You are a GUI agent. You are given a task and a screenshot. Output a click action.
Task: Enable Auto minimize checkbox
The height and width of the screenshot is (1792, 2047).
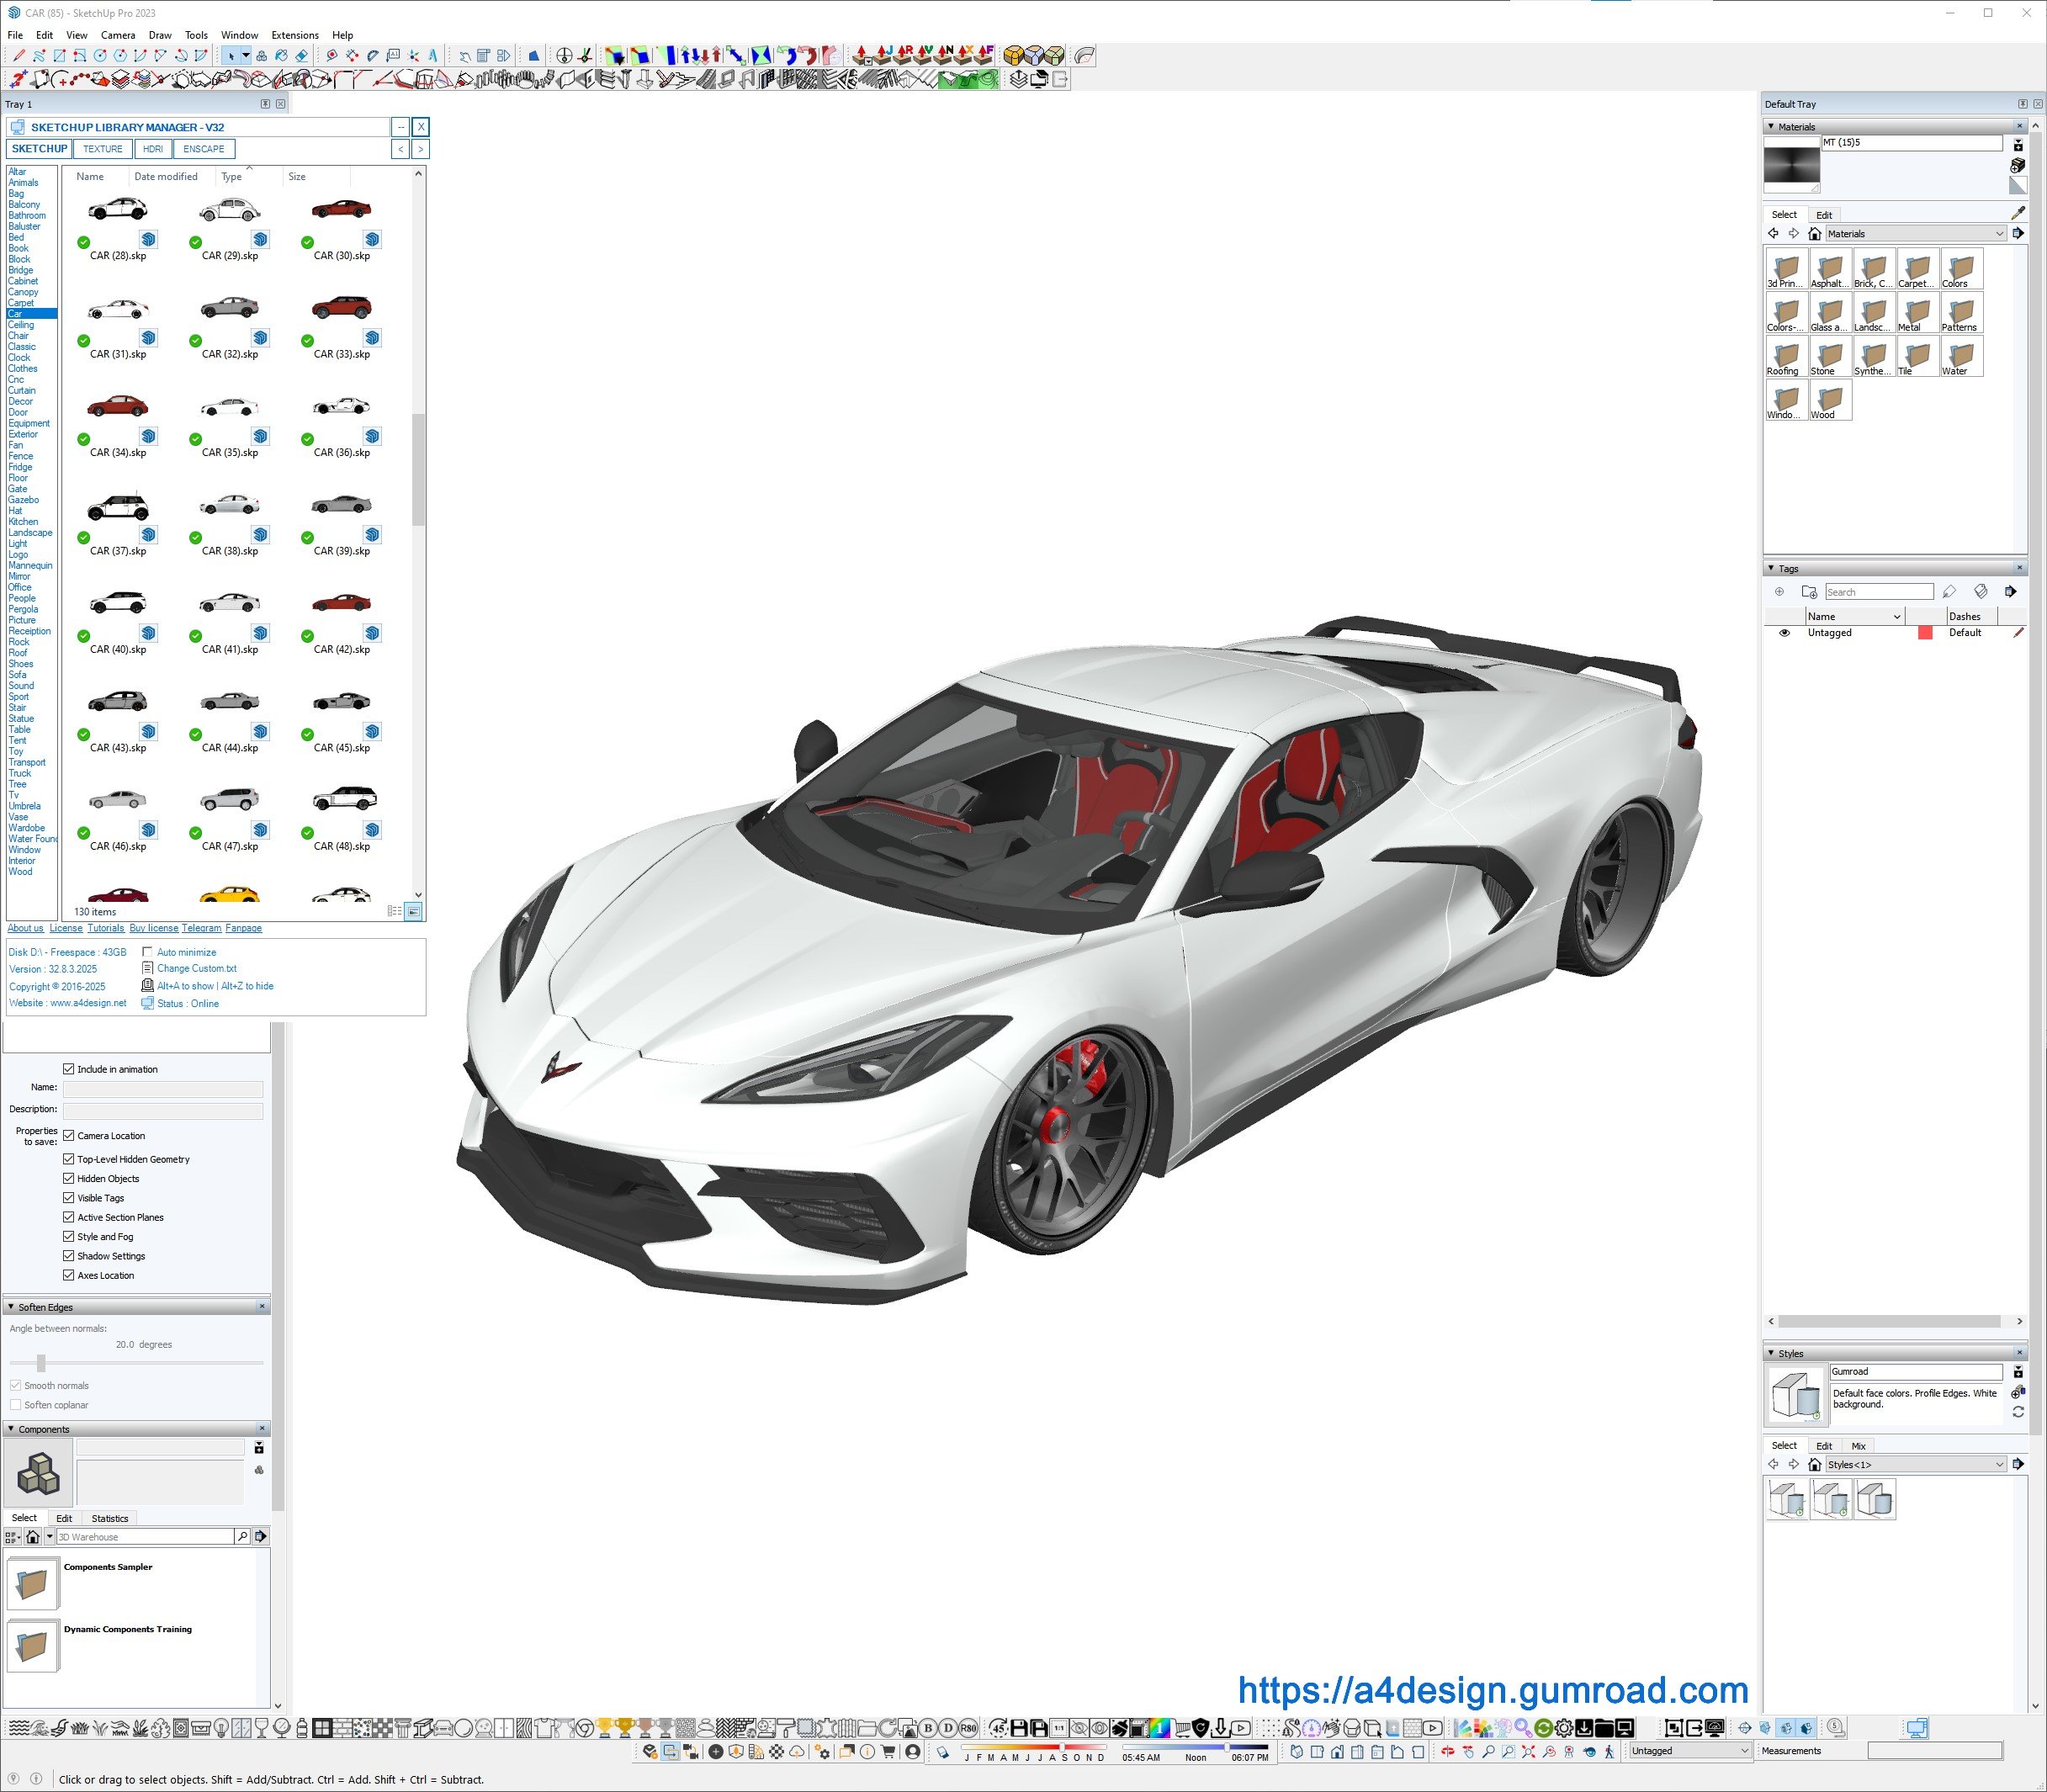point(148,952)
